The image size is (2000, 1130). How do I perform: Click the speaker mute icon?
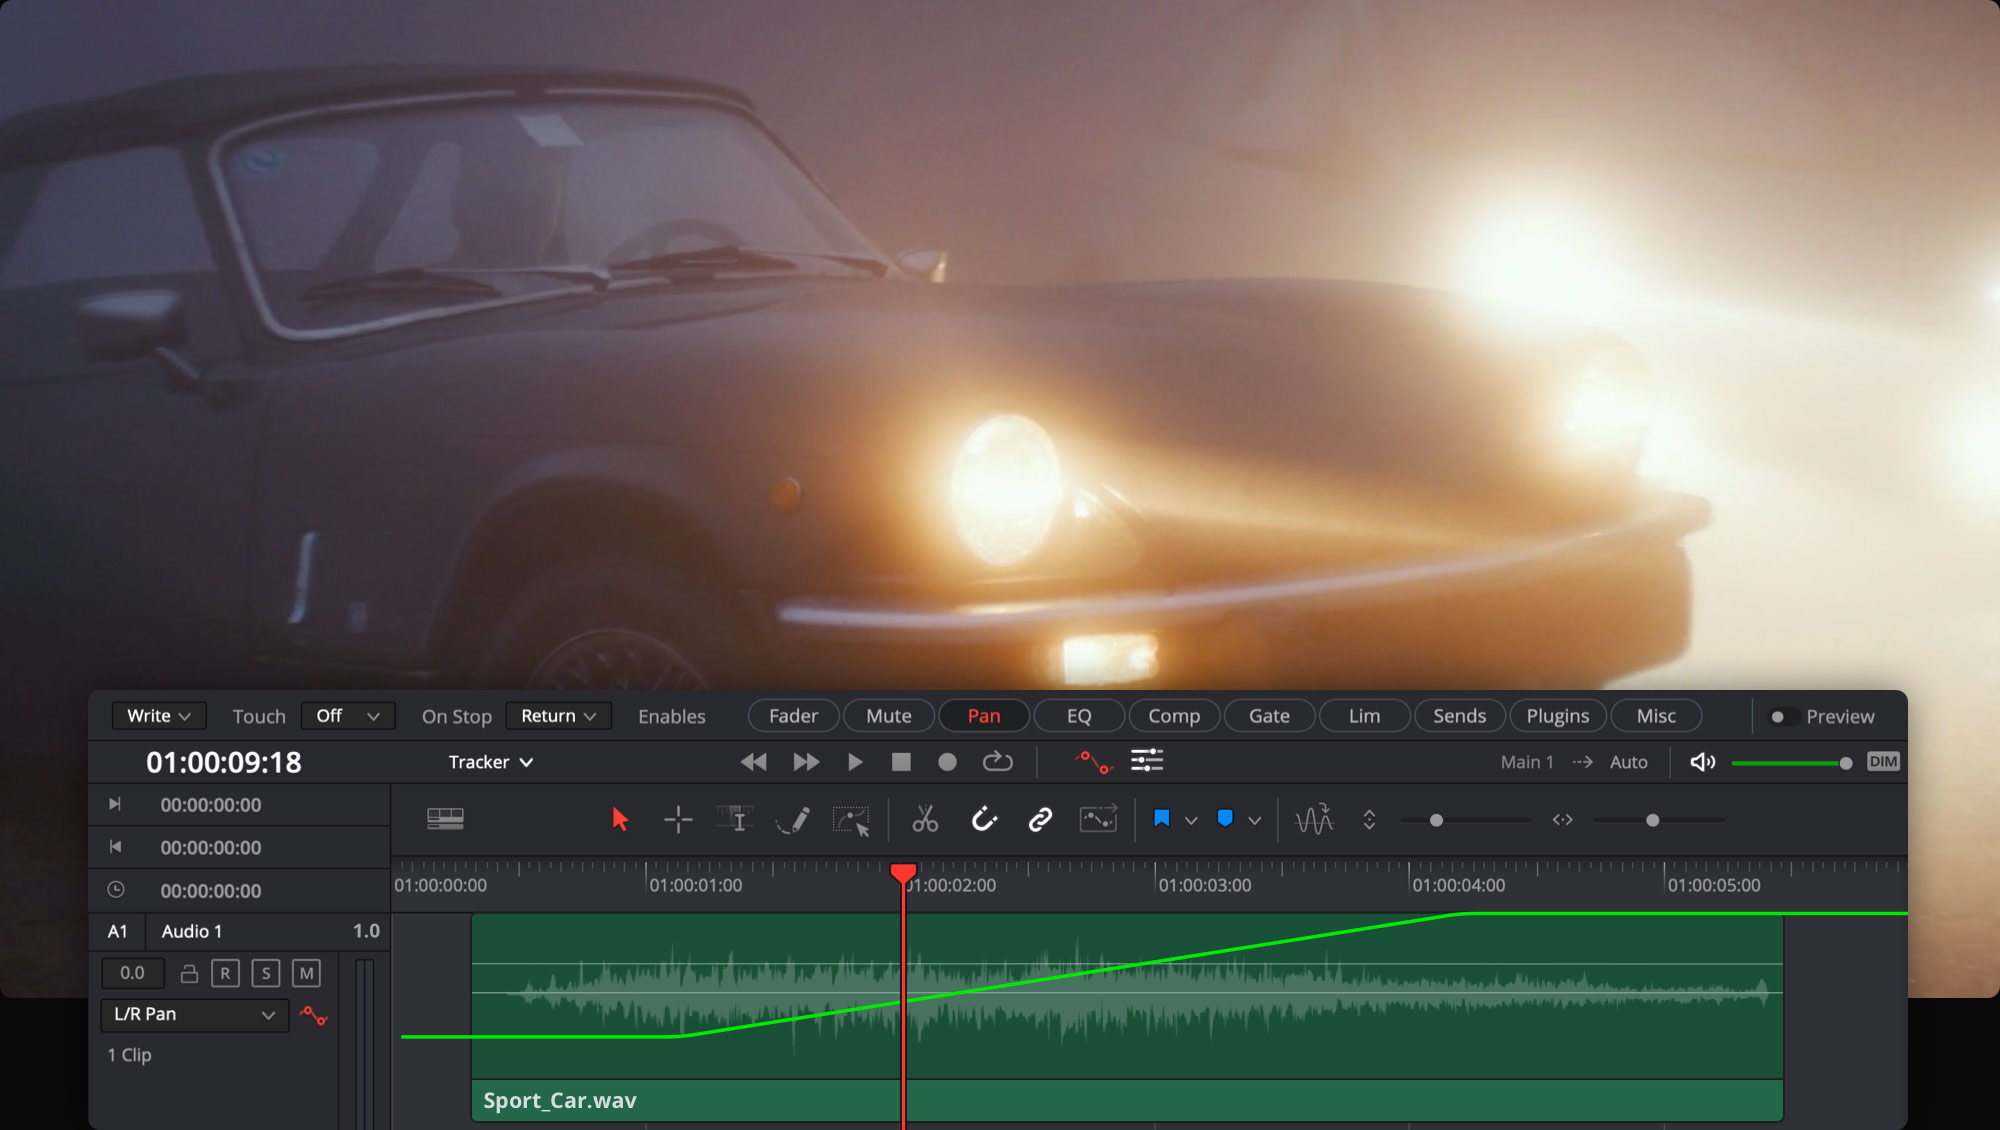pyautogui.click(x=1702, y=762)
